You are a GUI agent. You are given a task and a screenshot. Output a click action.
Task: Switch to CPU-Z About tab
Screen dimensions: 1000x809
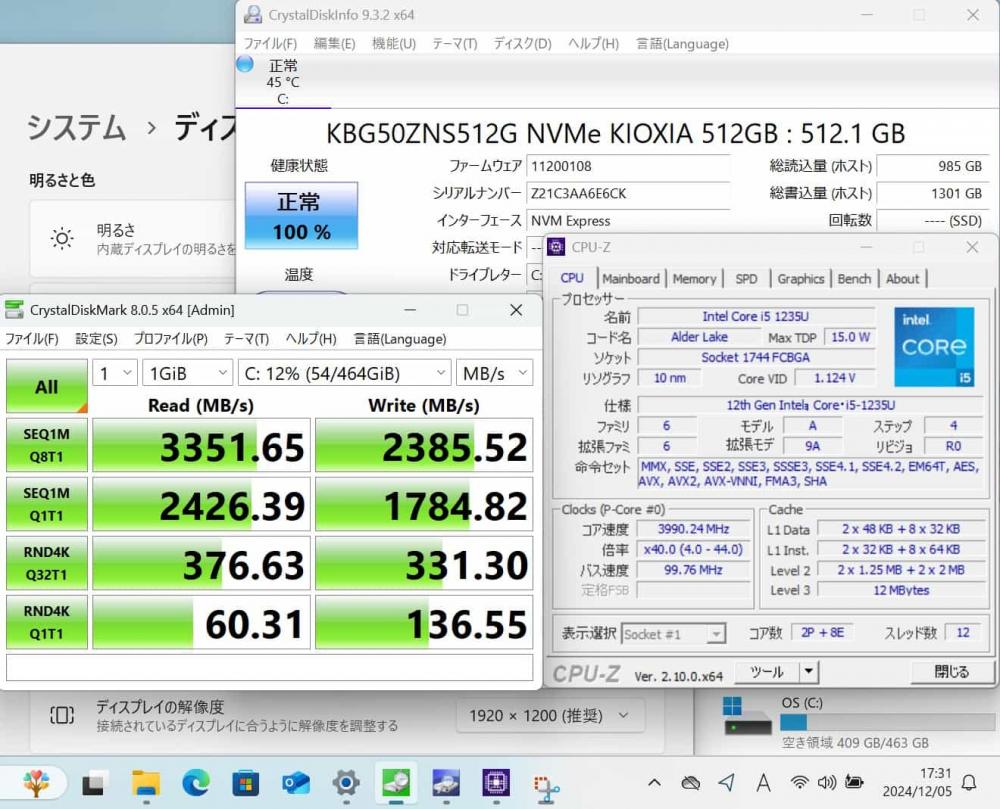coord(902,279)
